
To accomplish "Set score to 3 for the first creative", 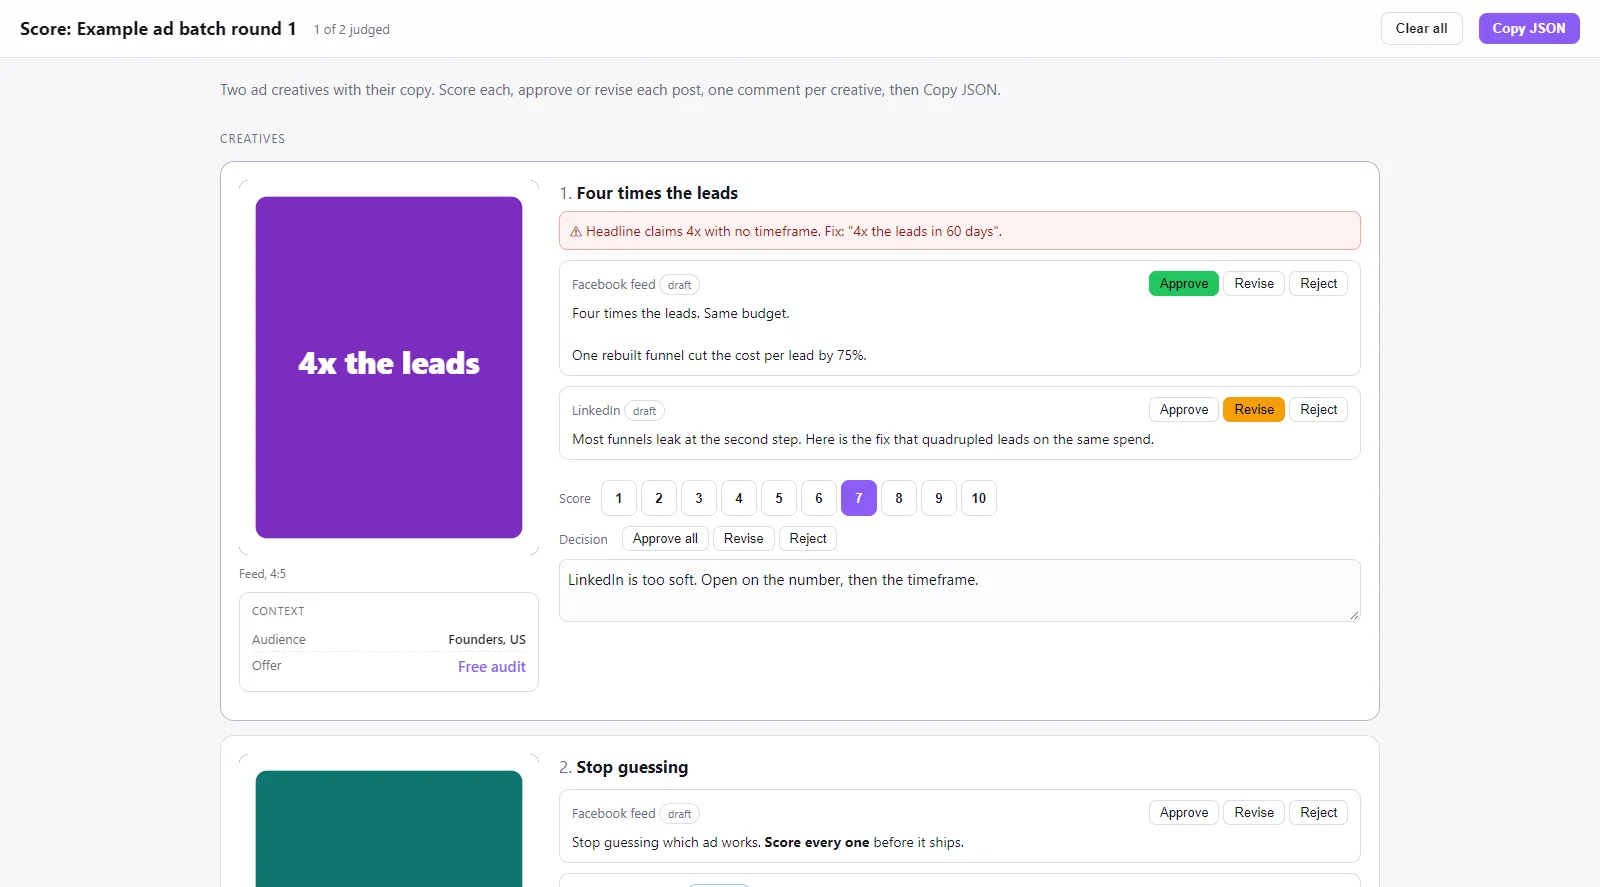I will (699, 498).
